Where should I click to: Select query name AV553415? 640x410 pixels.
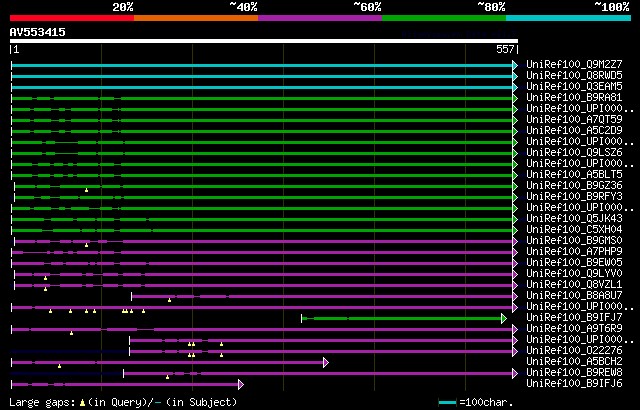click(38, 32)
